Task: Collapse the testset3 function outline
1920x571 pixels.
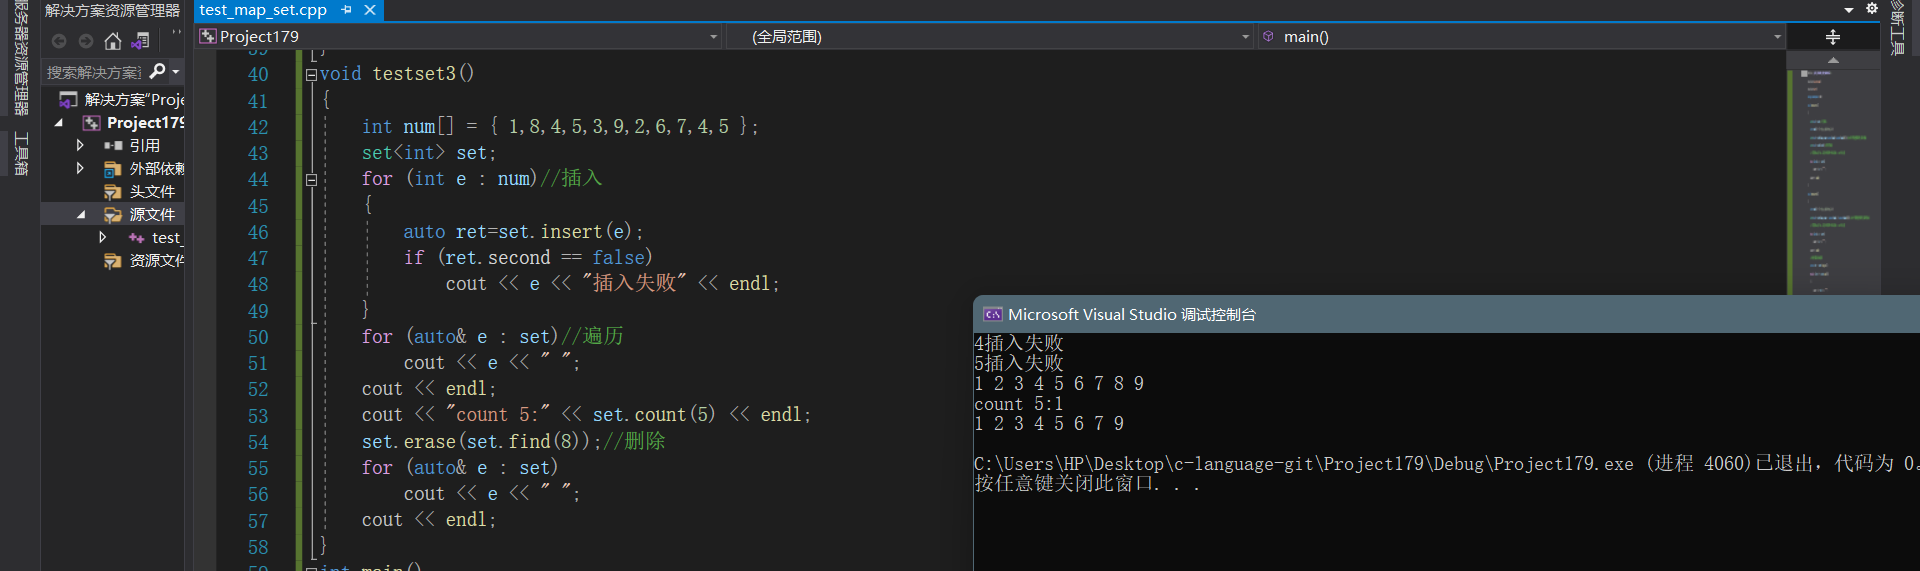Action: 311,74
